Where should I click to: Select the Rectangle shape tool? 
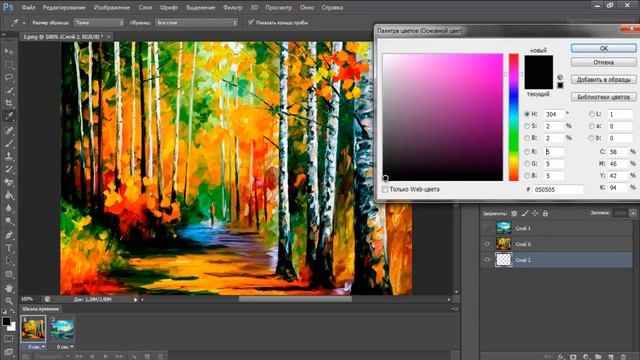click(9, 274)
